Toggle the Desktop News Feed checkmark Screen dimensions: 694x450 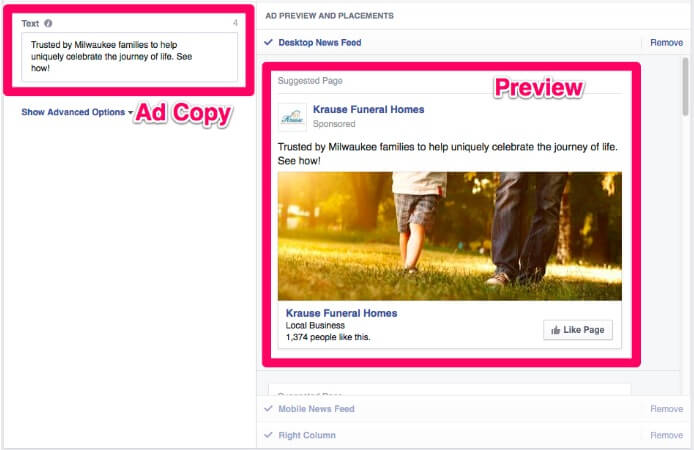tap(268, 42)
